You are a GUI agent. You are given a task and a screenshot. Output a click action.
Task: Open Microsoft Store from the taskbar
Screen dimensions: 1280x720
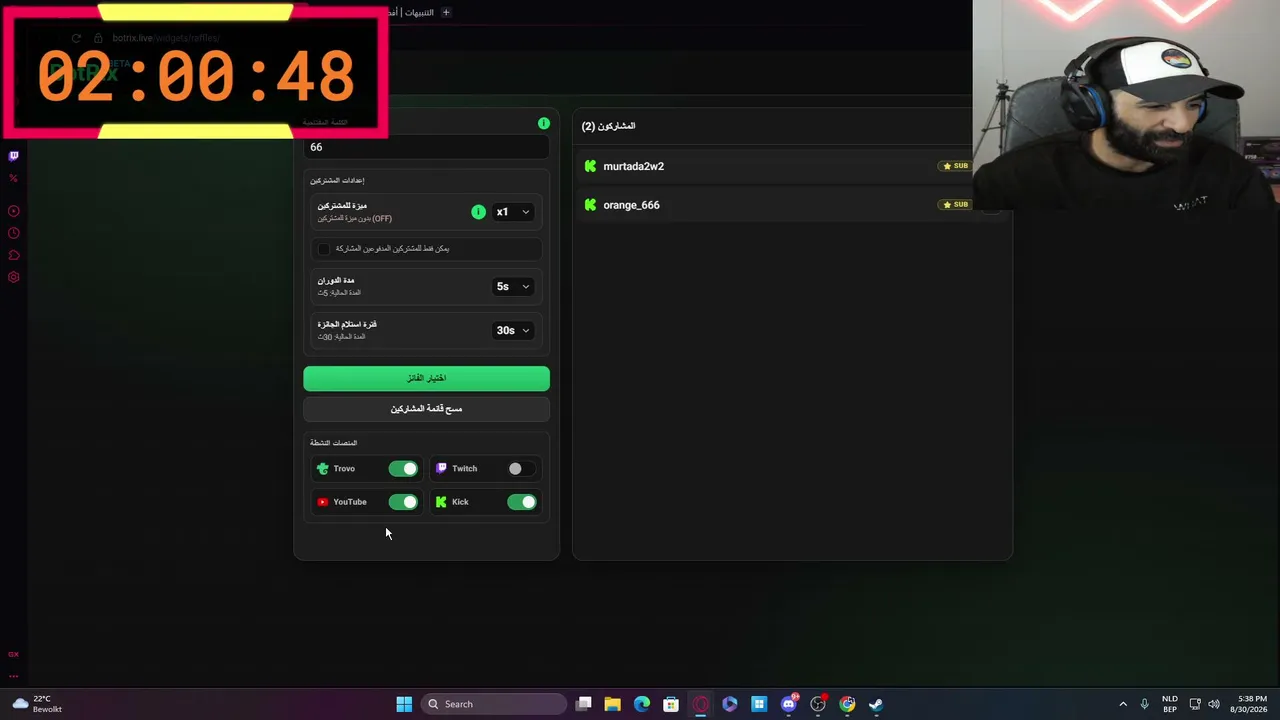pos(671,704)
